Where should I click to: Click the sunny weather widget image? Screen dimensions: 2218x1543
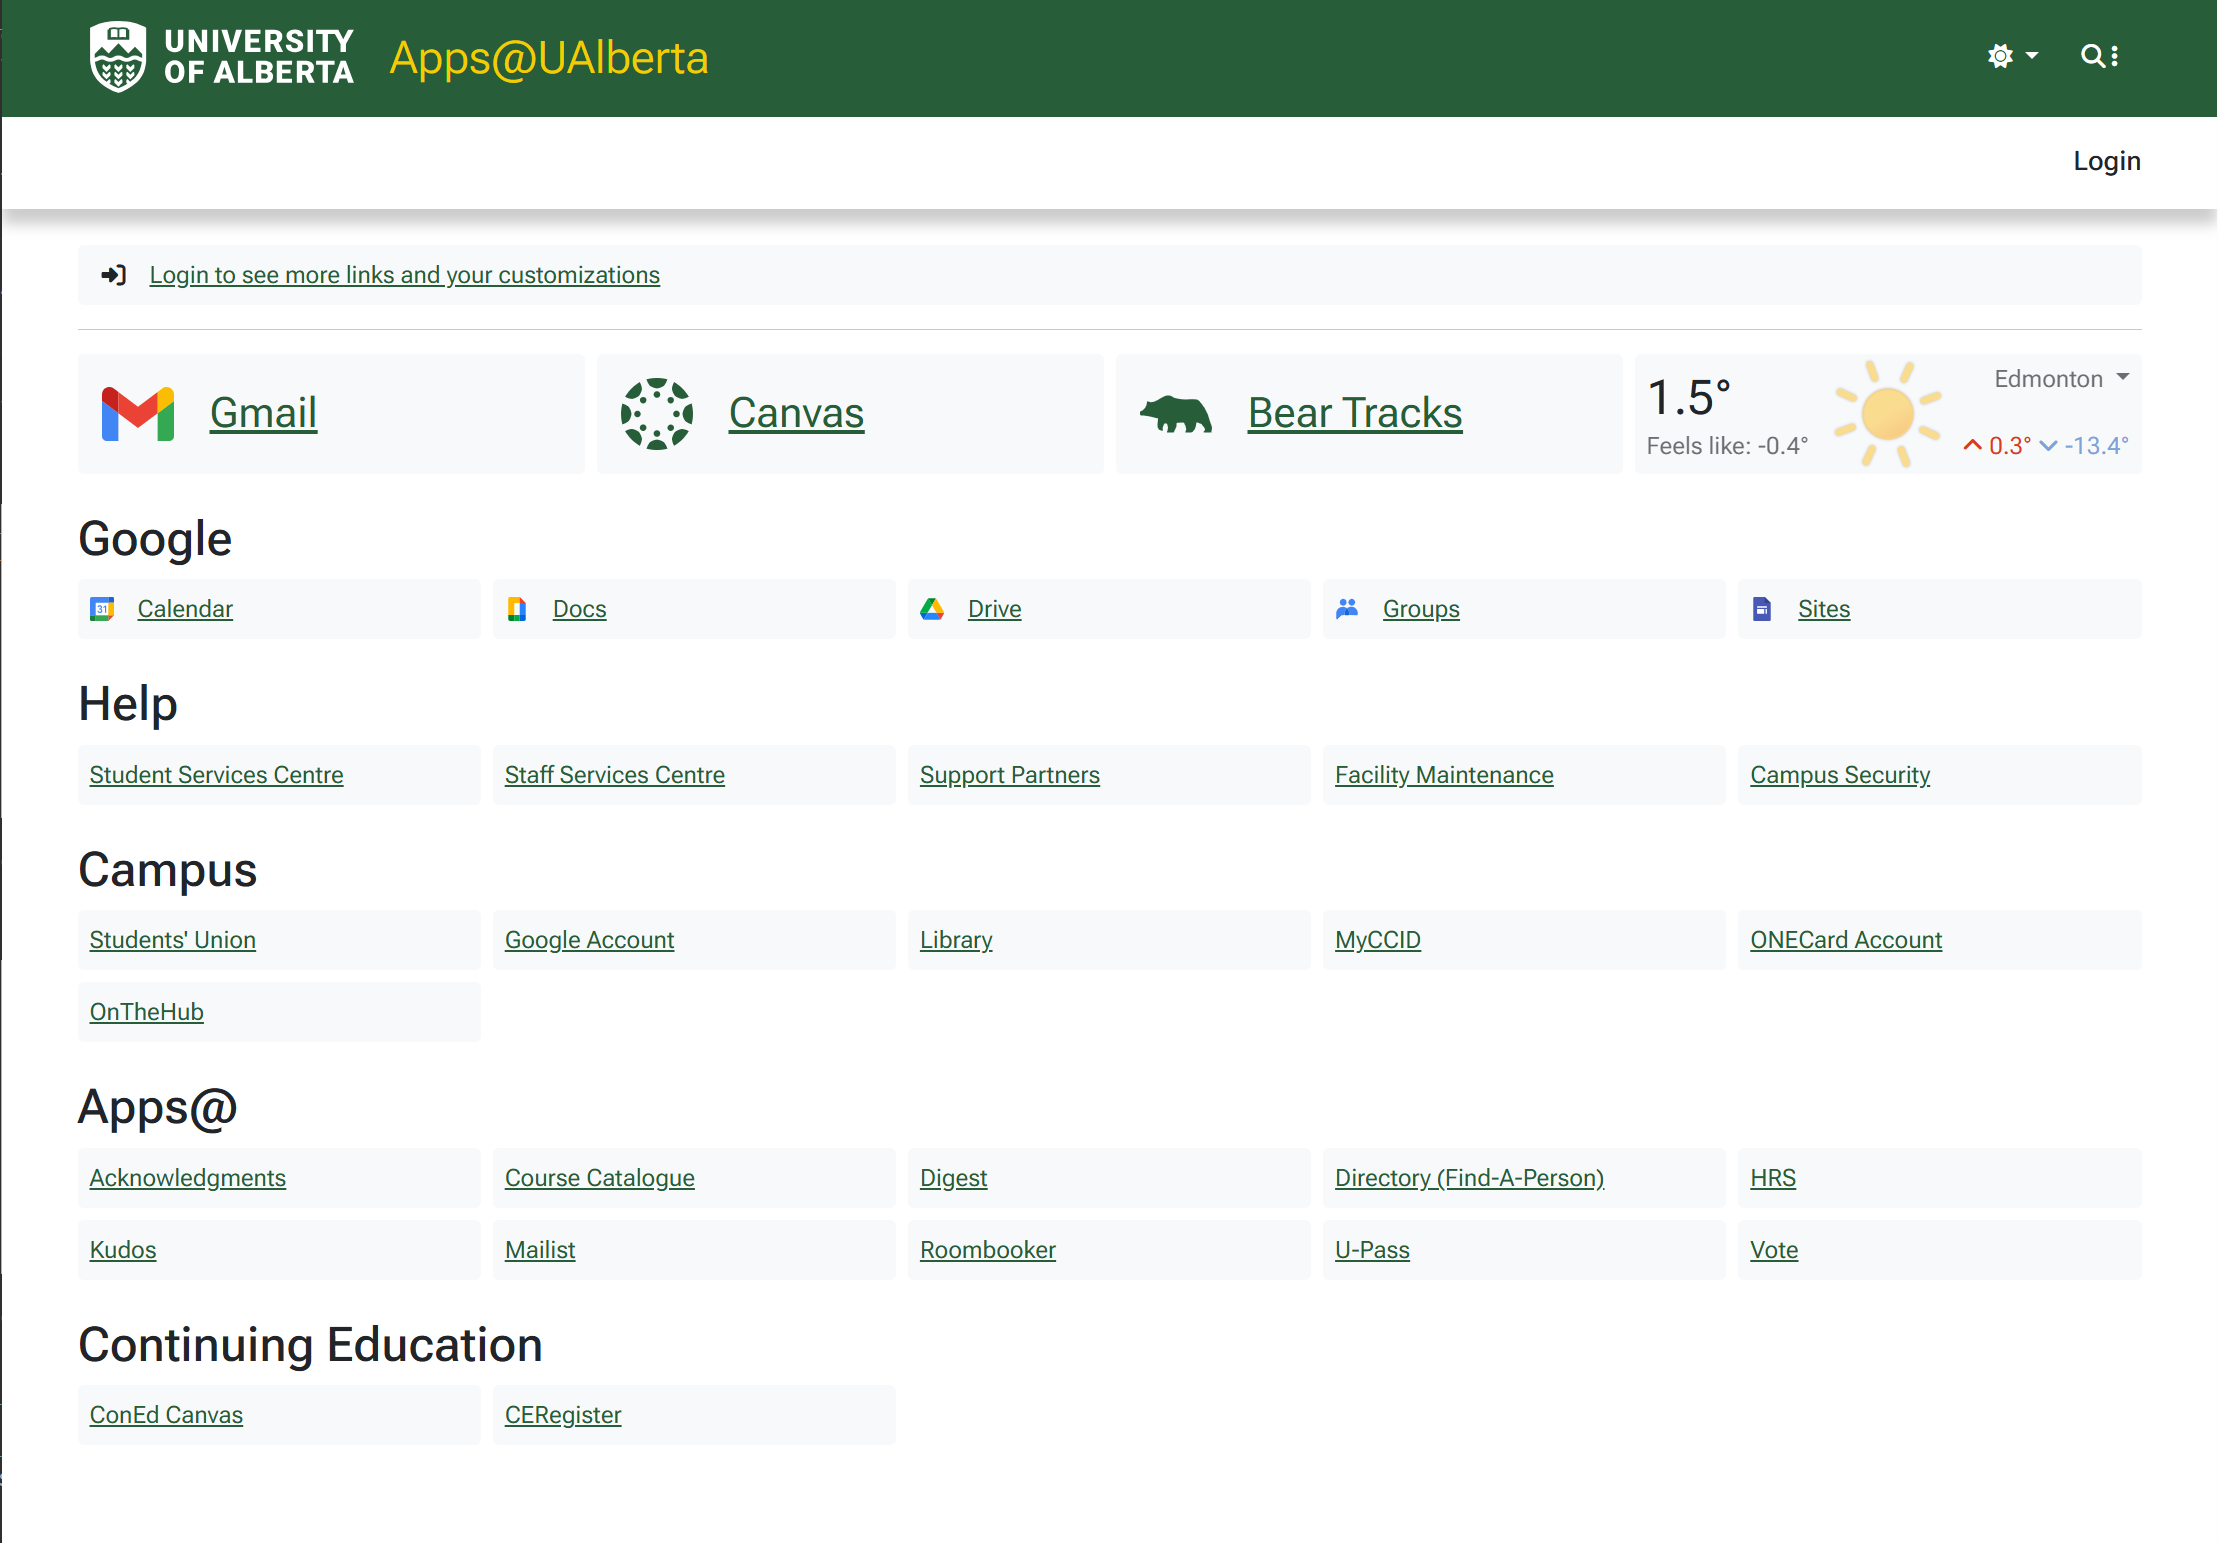click(x=1887, y=414)
